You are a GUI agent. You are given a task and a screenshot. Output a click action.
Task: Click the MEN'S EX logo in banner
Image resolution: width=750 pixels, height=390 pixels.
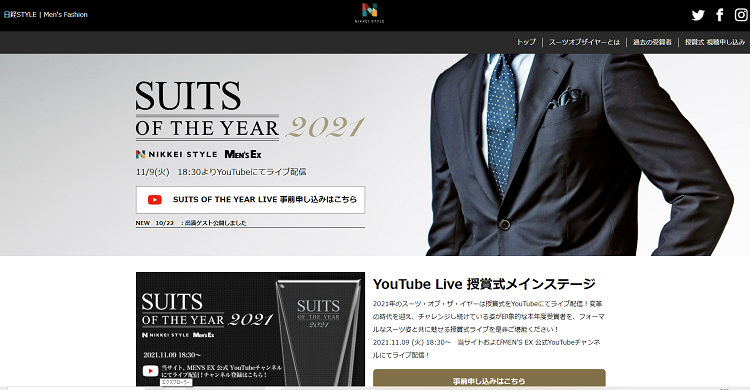coord(243,154)
